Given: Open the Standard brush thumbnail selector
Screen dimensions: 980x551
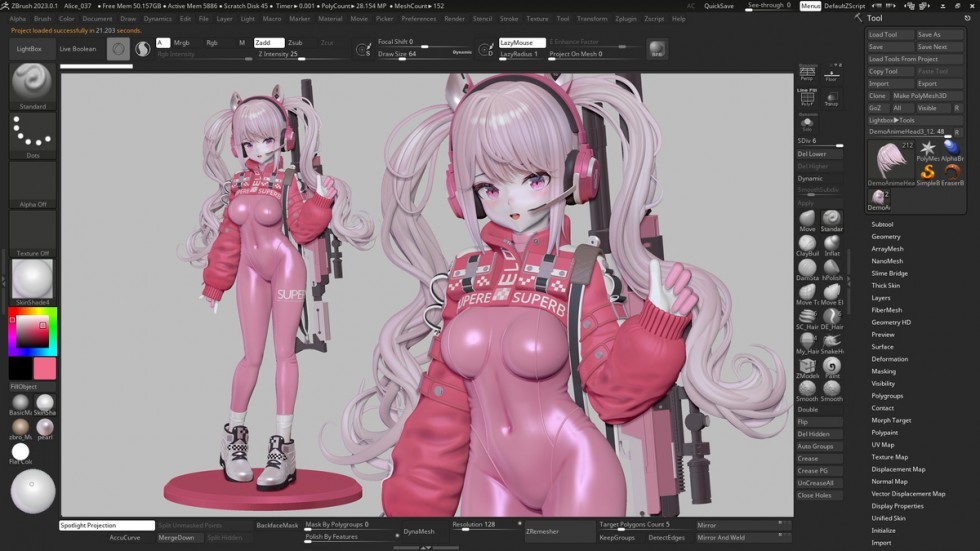Looking at the screenshot, I should point(32,83).
